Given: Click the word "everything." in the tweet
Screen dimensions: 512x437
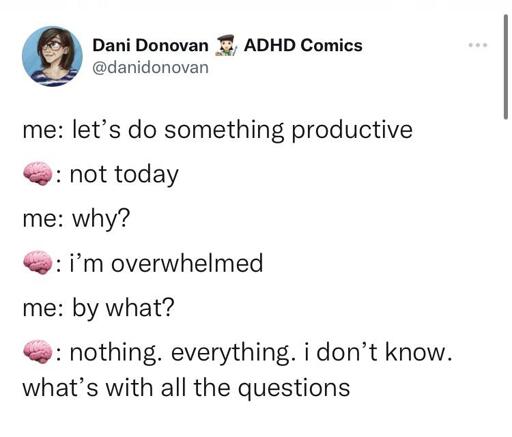Looking at the screenshot, I should (x=233, y=354).
